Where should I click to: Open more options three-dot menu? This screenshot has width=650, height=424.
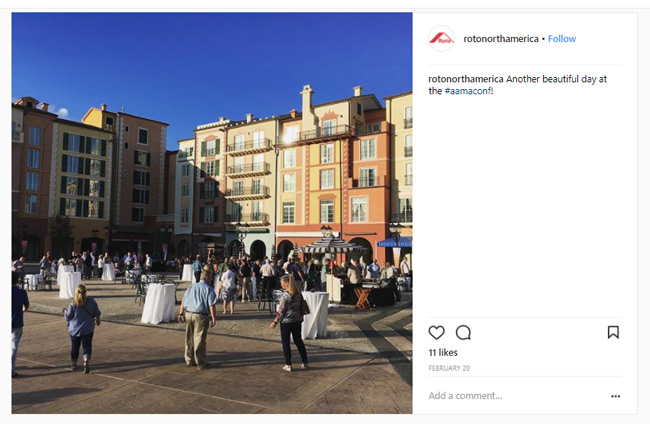[616, 396]
